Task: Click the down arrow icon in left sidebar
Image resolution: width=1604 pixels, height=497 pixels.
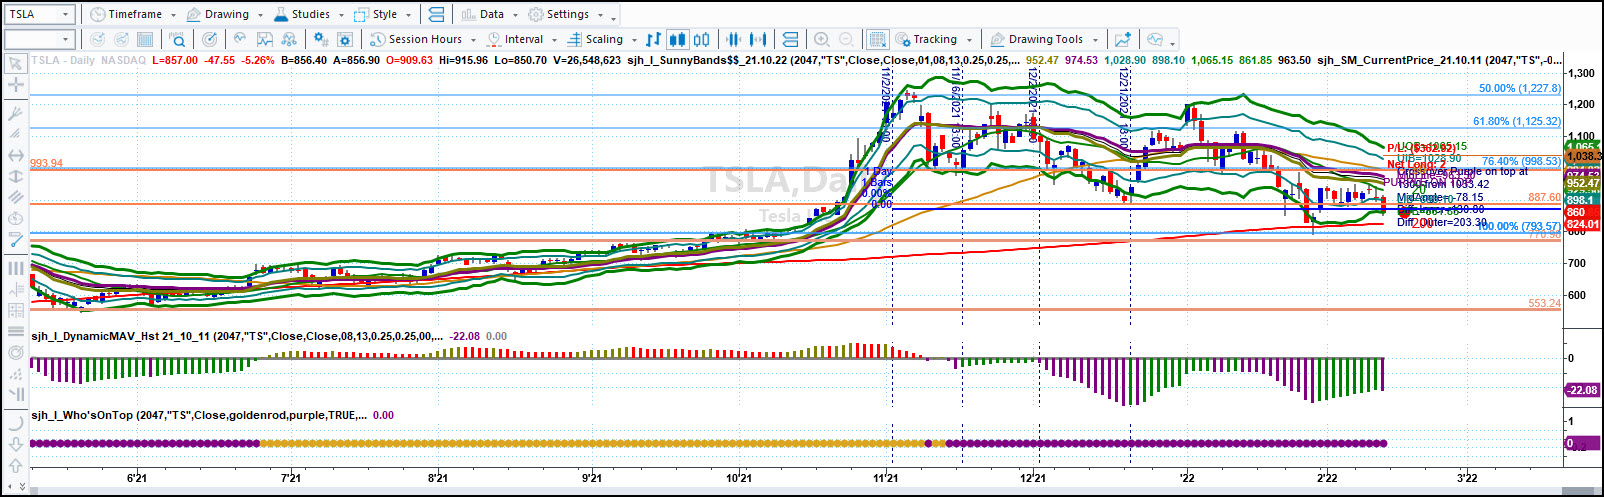Action: (15, 444)
